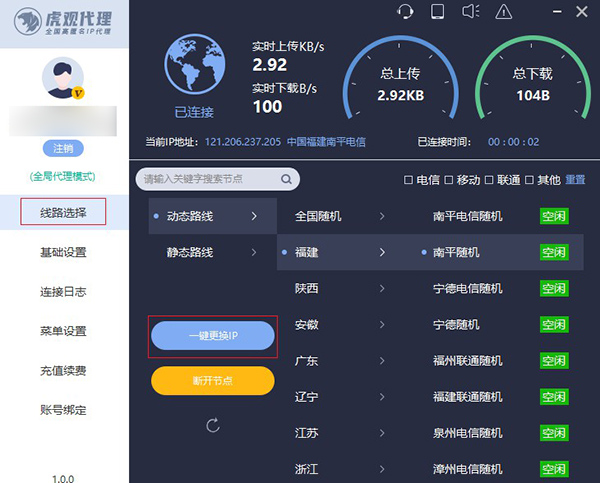Click the 重置 filter reset link
The width and height of the screenshot is (600, 483).
[575, 180]
